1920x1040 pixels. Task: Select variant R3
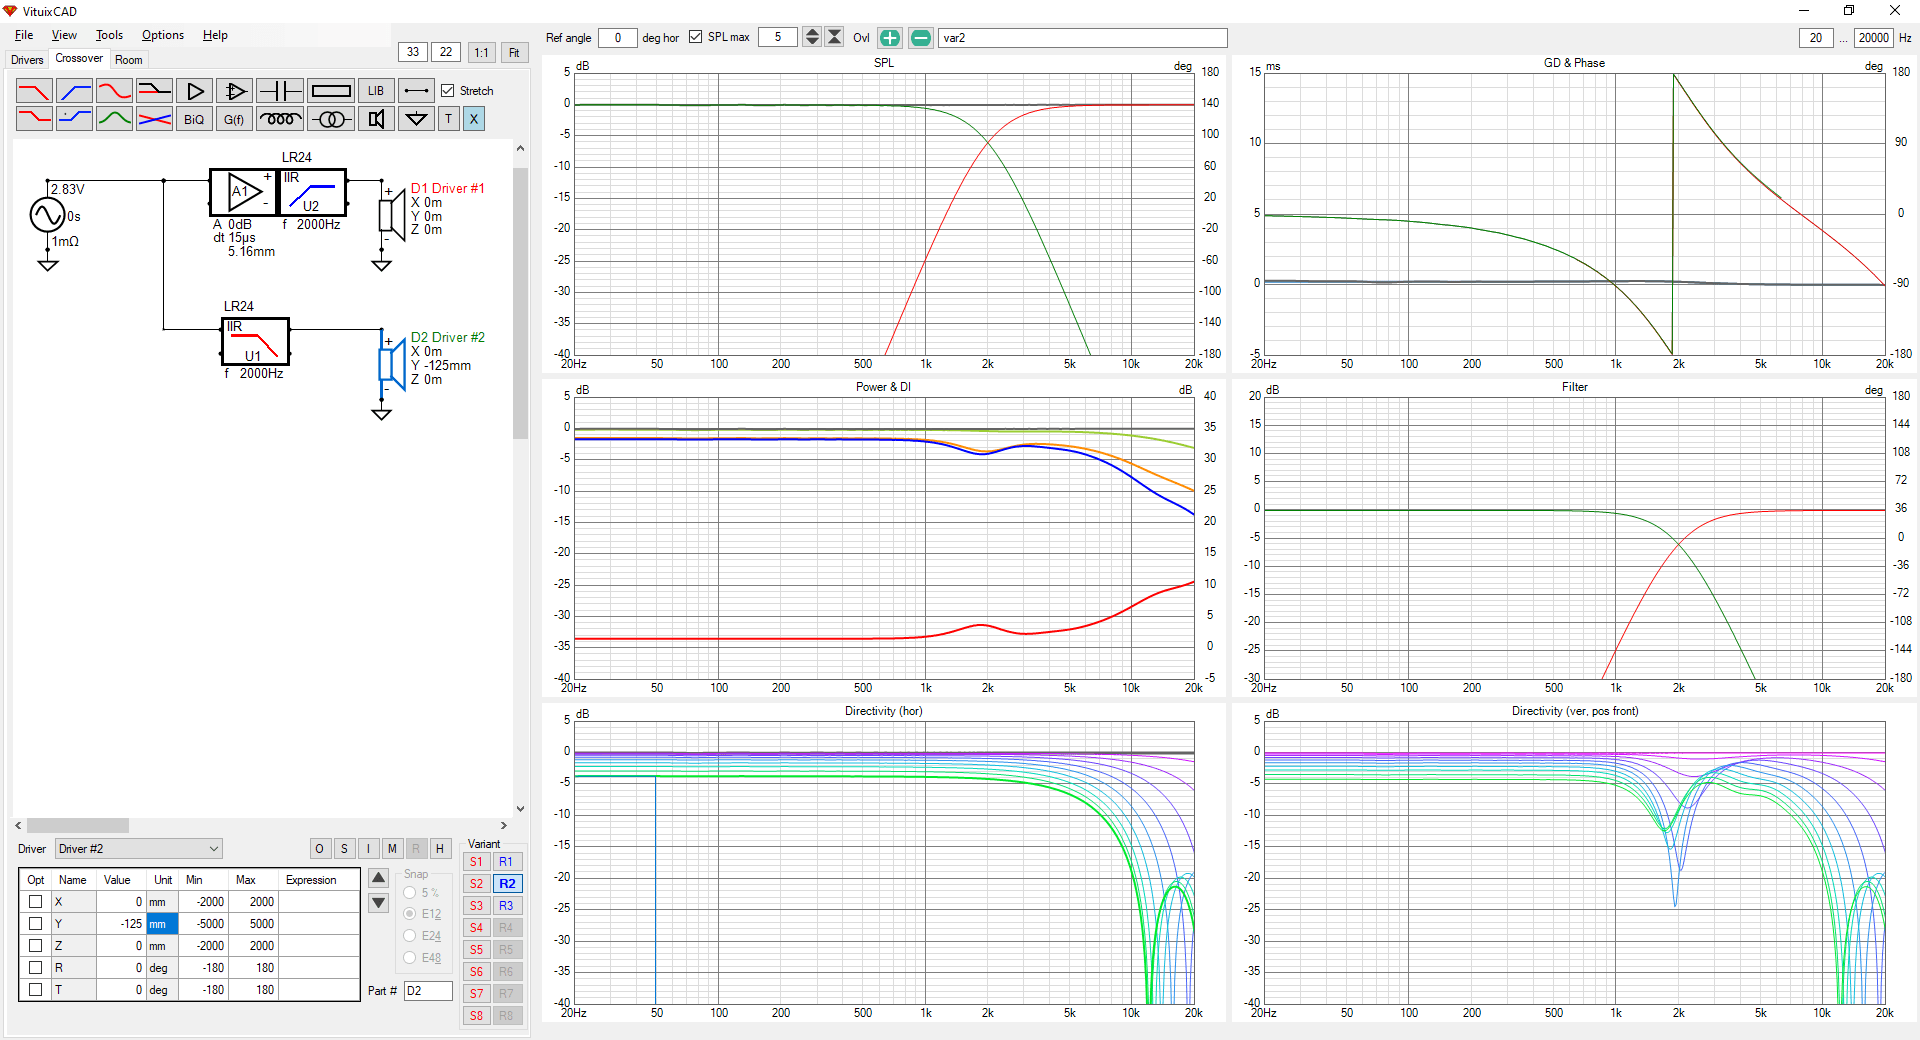(x=507, y=906)
